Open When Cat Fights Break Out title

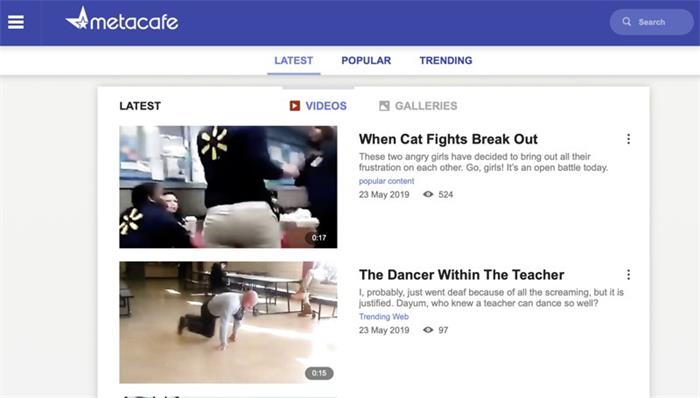[448, 139]
